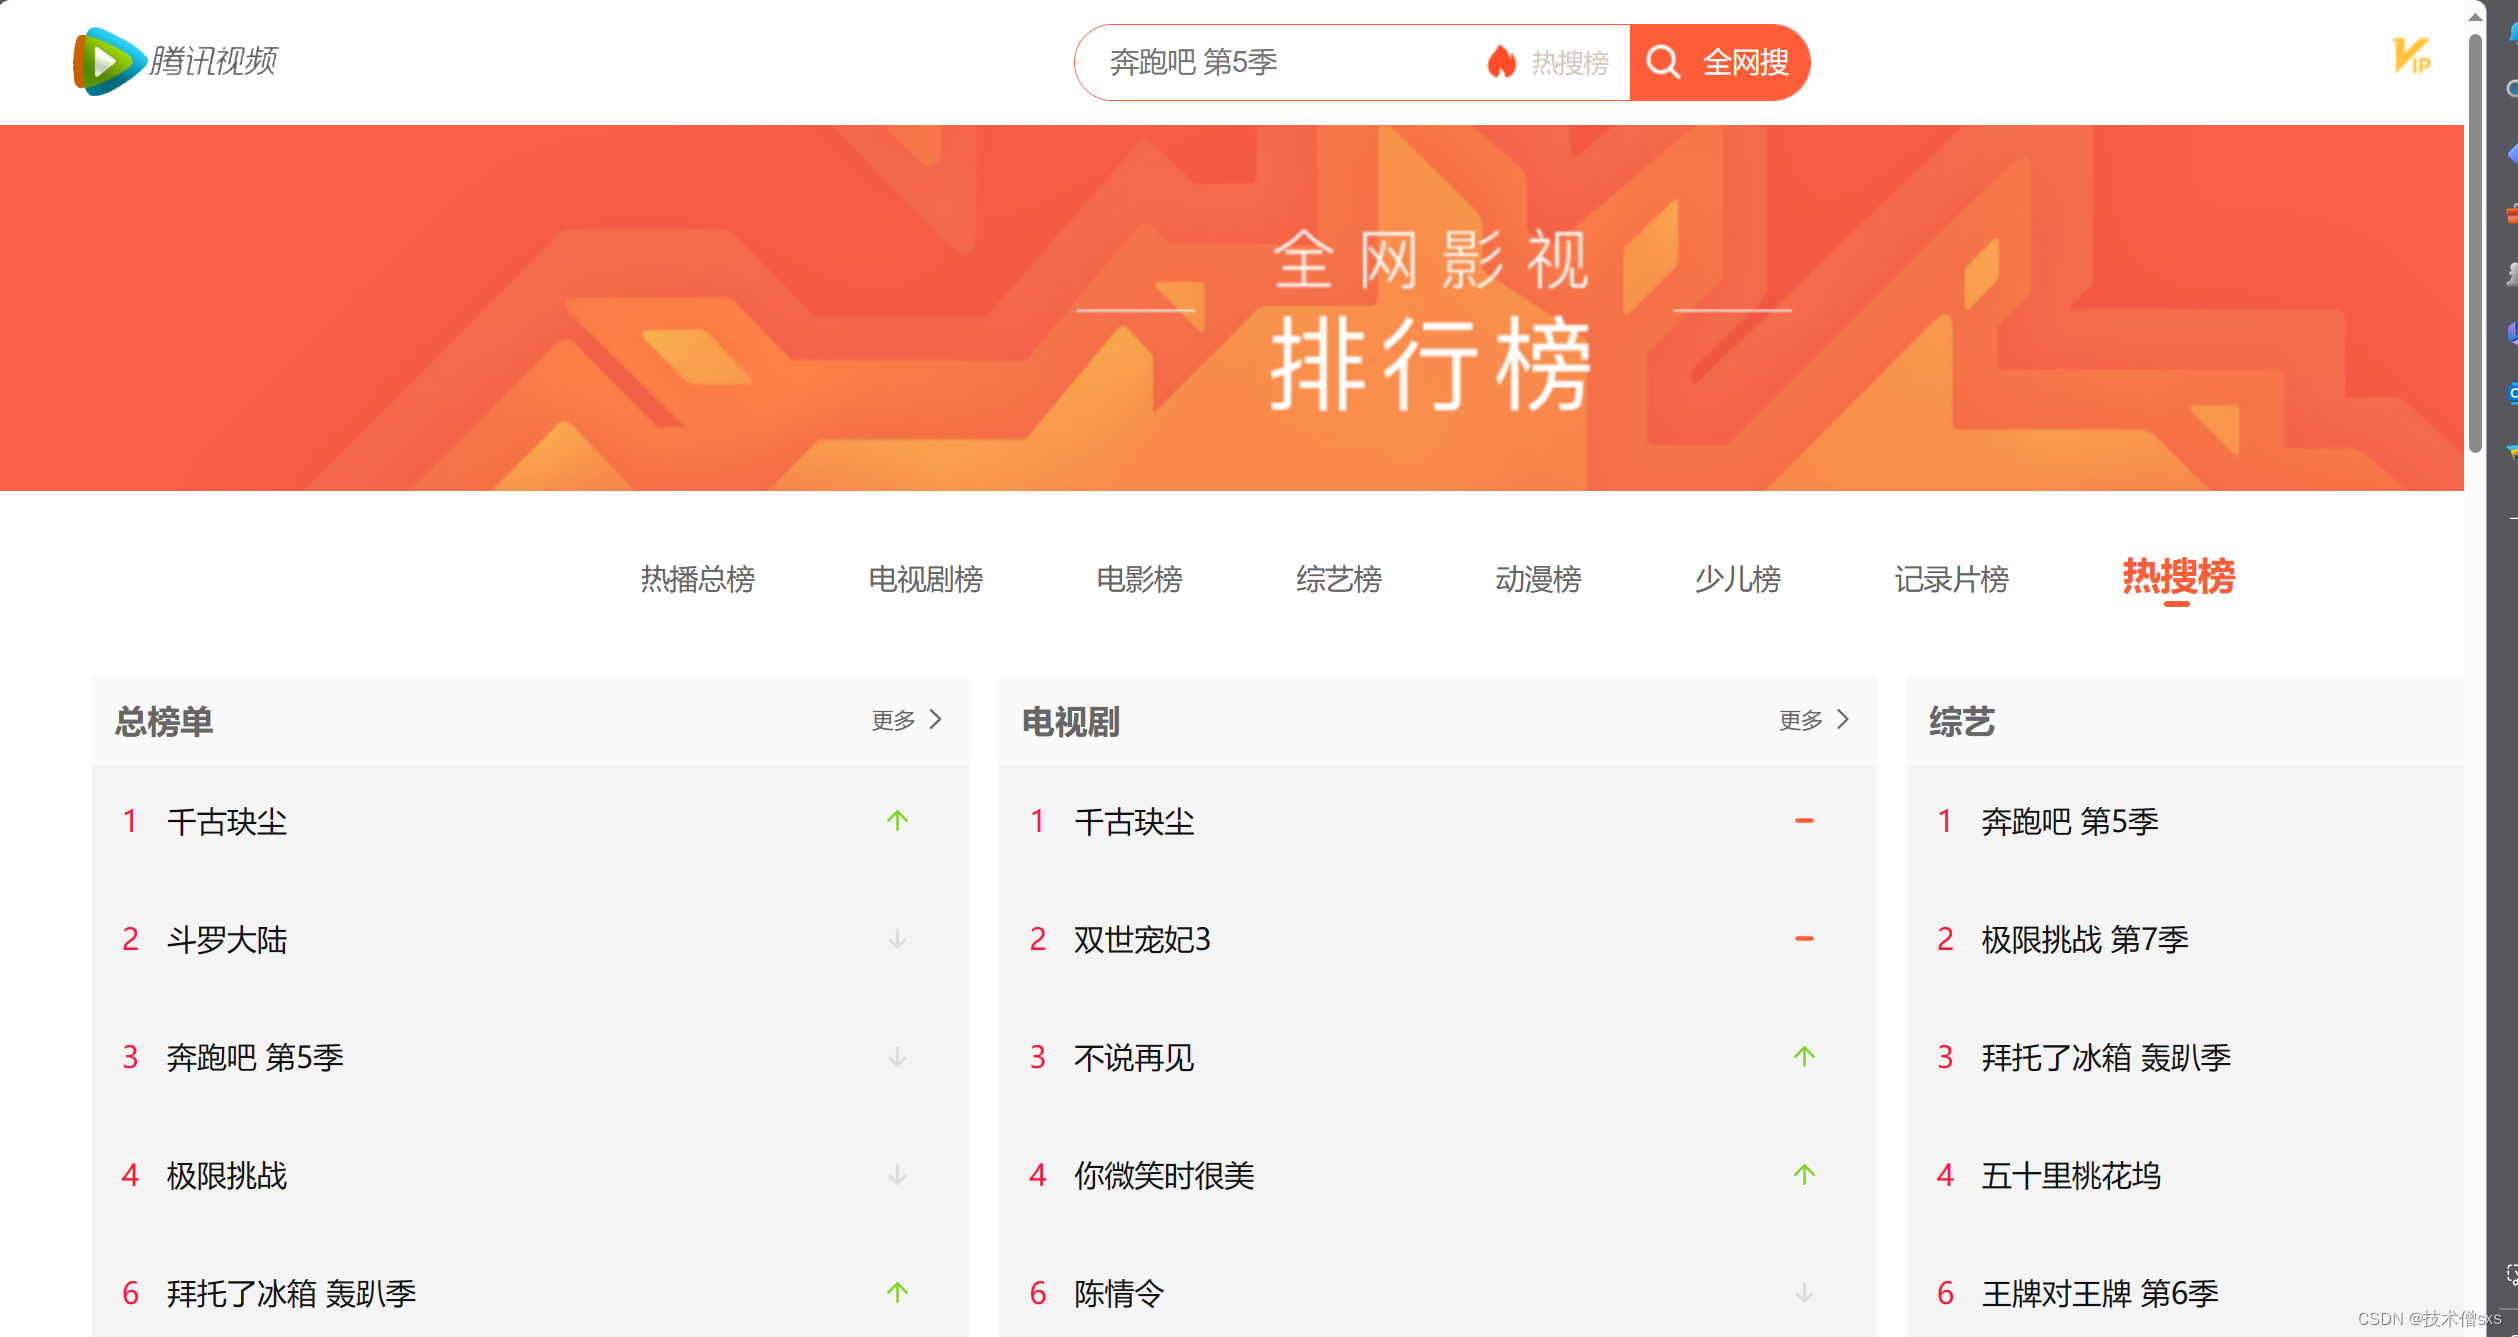Open 极限挑战 in the 总榜单 list

227,1176
